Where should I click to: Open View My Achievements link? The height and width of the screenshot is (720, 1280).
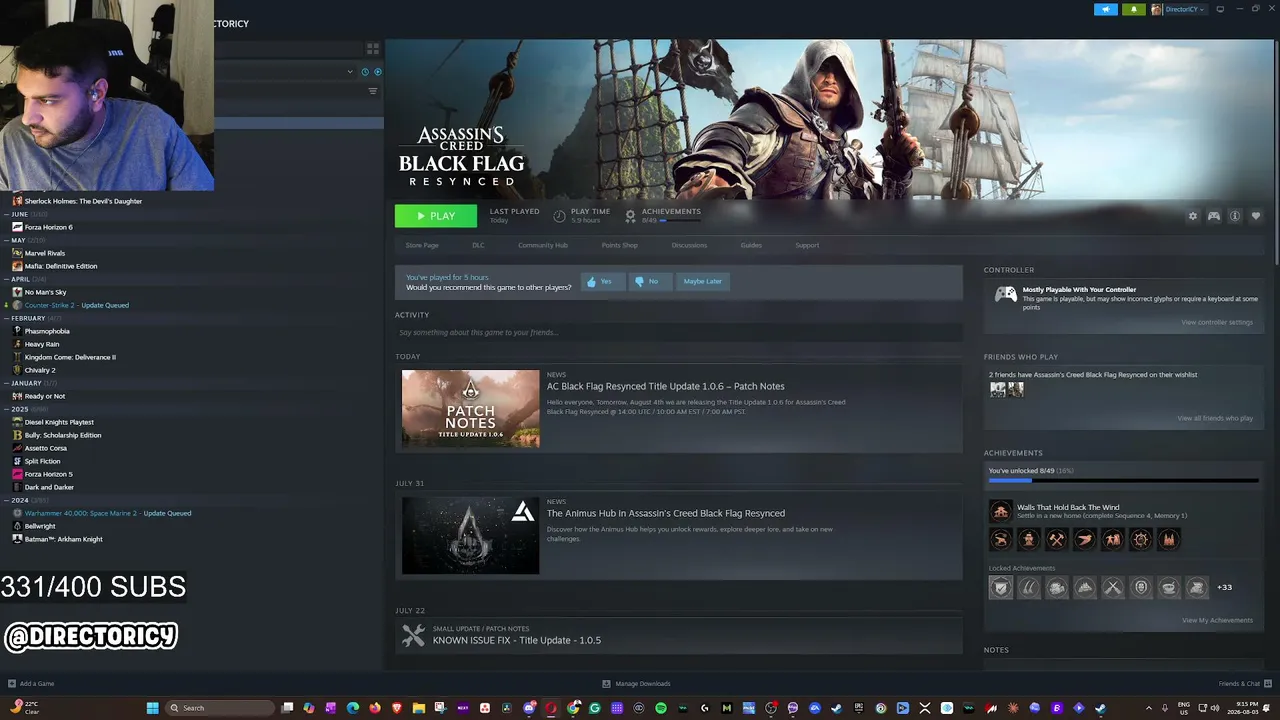click(1217, 620)
